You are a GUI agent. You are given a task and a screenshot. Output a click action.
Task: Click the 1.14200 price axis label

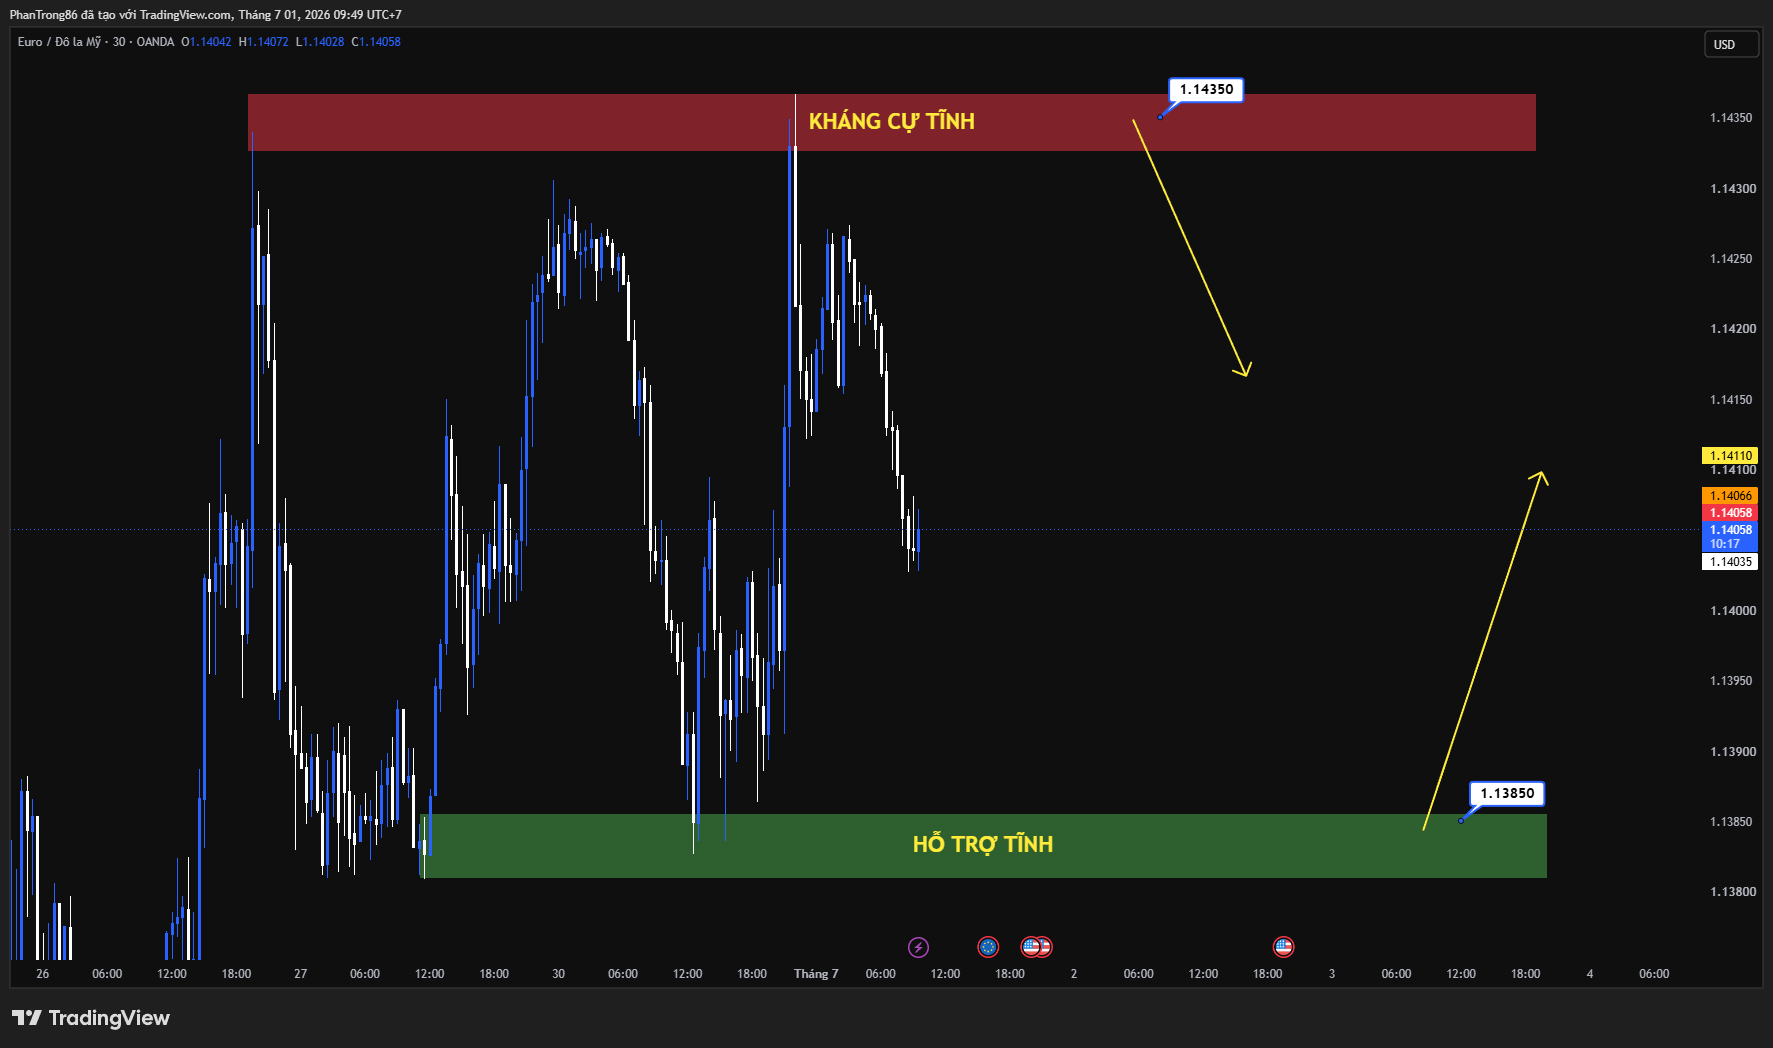1732,328
